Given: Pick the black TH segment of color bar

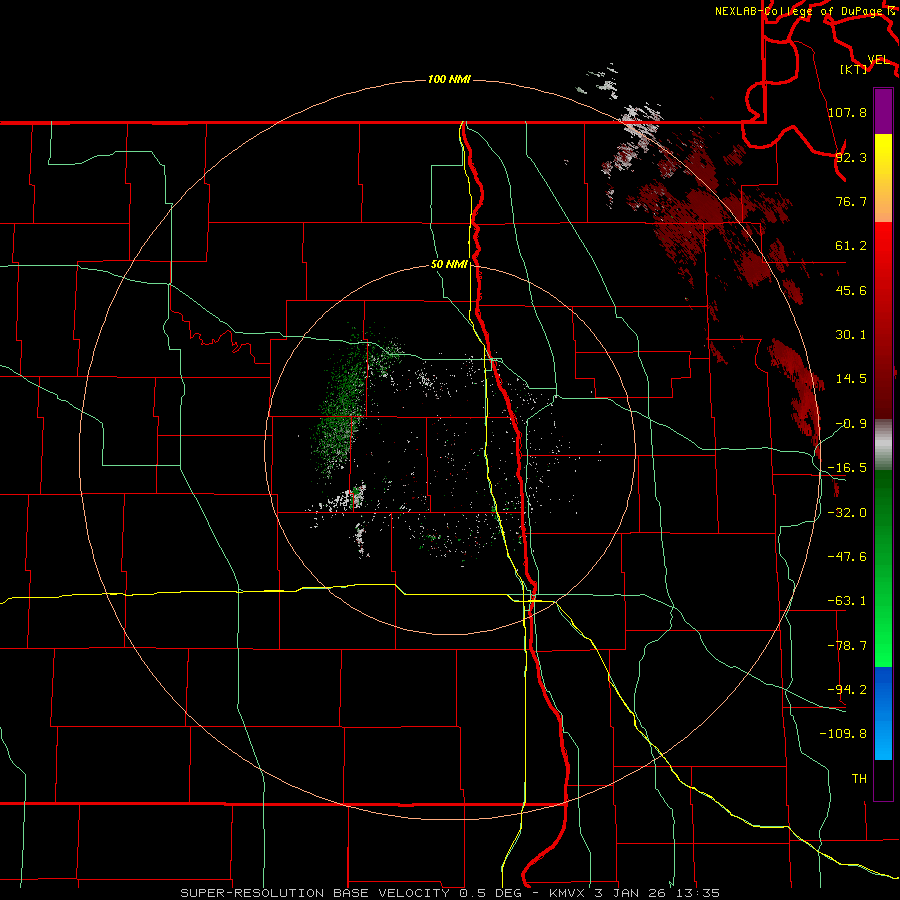Looking at the screenshot, I should tap(883, 779).
